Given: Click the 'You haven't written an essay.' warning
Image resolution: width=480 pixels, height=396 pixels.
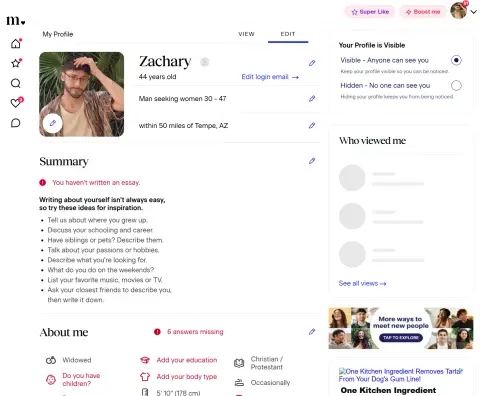Looking at the screenshot, I should (96, 183).
